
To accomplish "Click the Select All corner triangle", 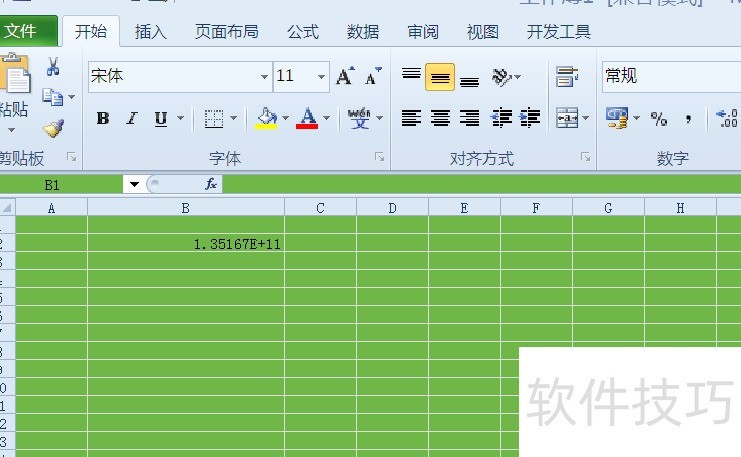I will point(8,207).
